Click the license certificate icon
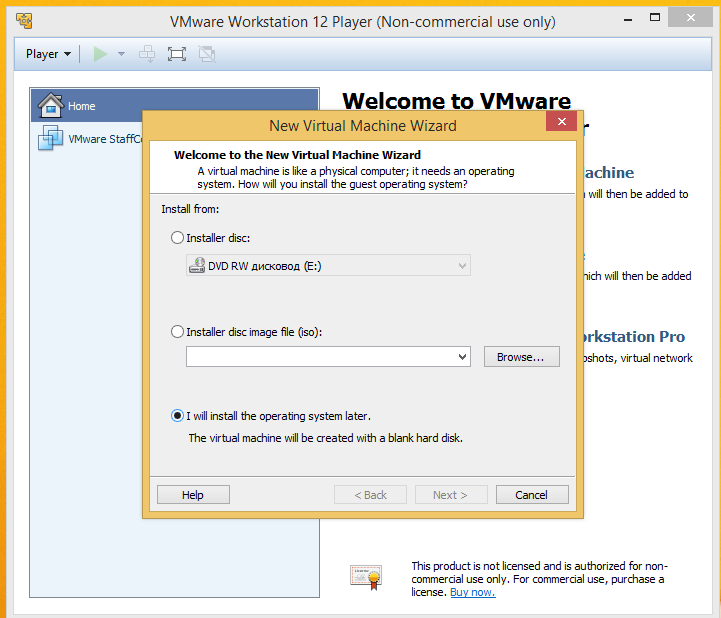721x618 pixels. pos(366,577)
